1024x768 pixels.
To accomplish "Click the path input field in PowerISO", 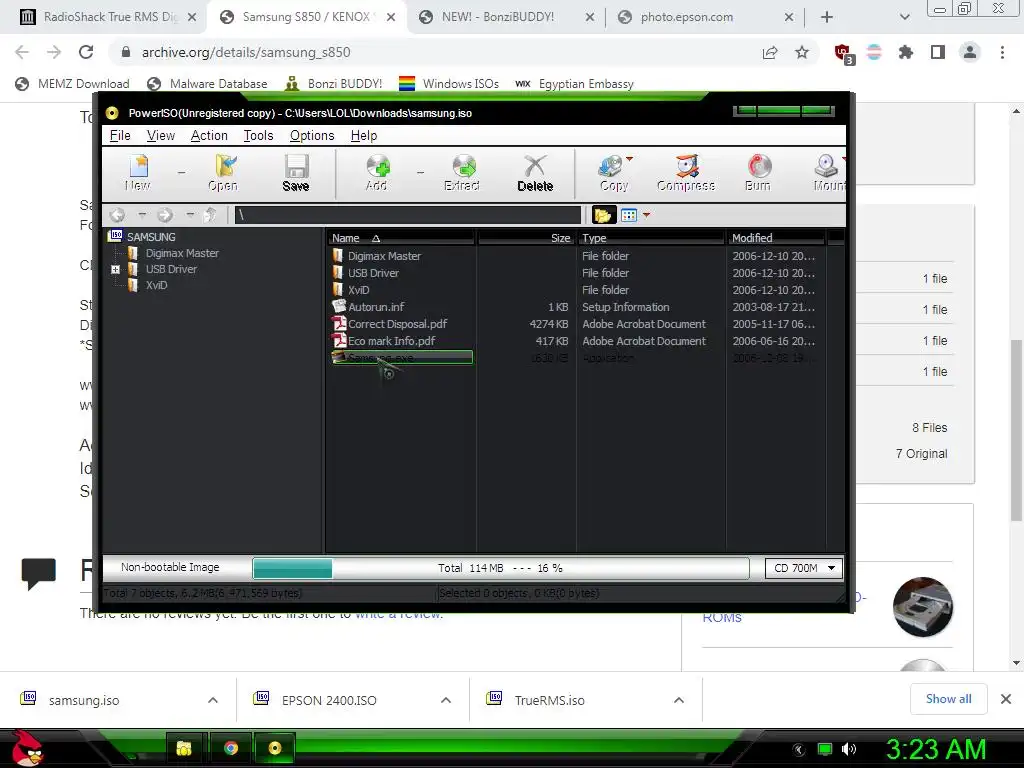I will 408,215.
